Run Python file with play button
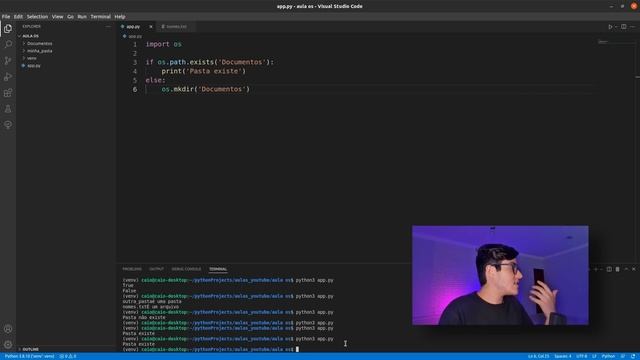640x360 pixels. [x=610, y=27]
